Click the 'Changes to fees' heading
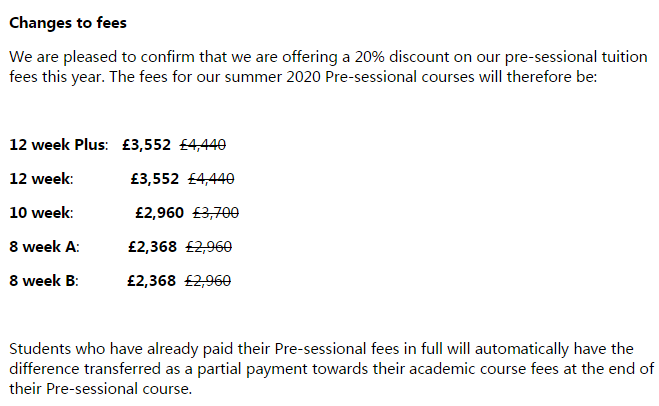659x406 pixels. point(68,23)
